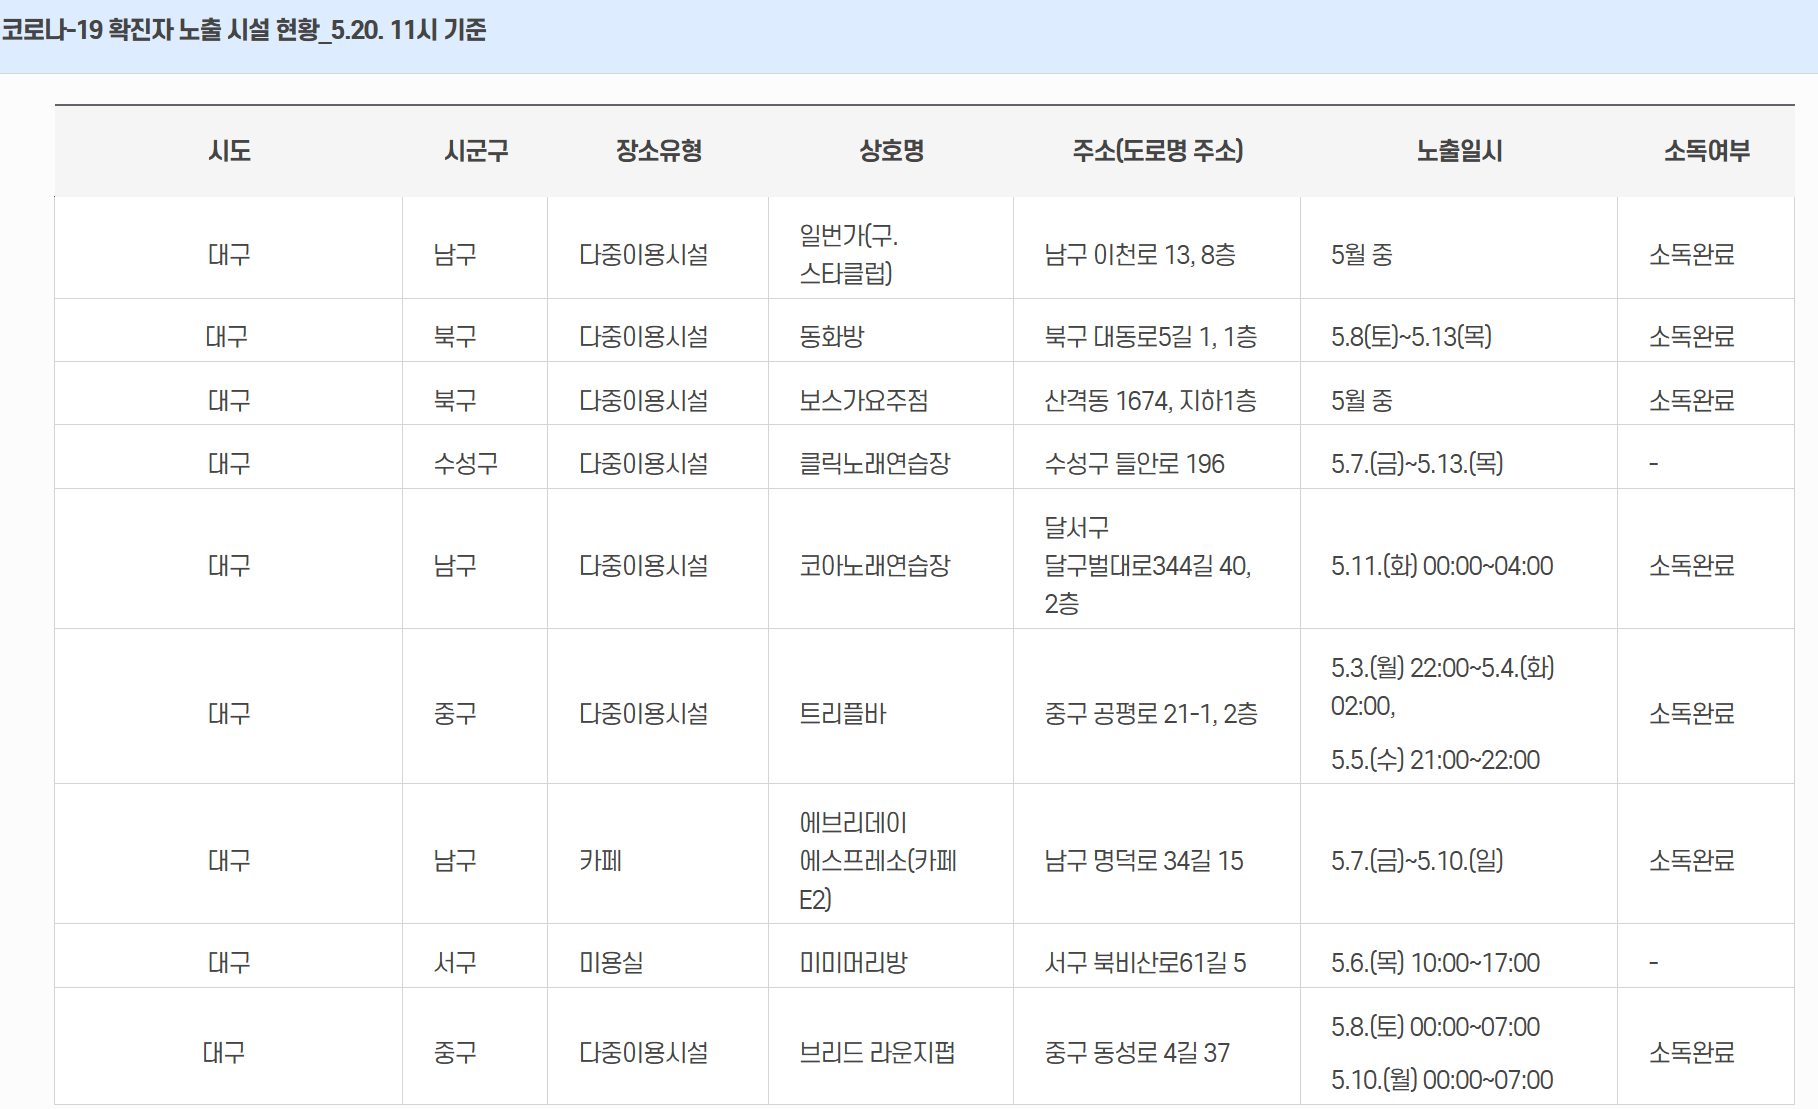Select the 클릭노래연습장 entry
This screenshot has width=1818, height=1109.
click(874, 464)
